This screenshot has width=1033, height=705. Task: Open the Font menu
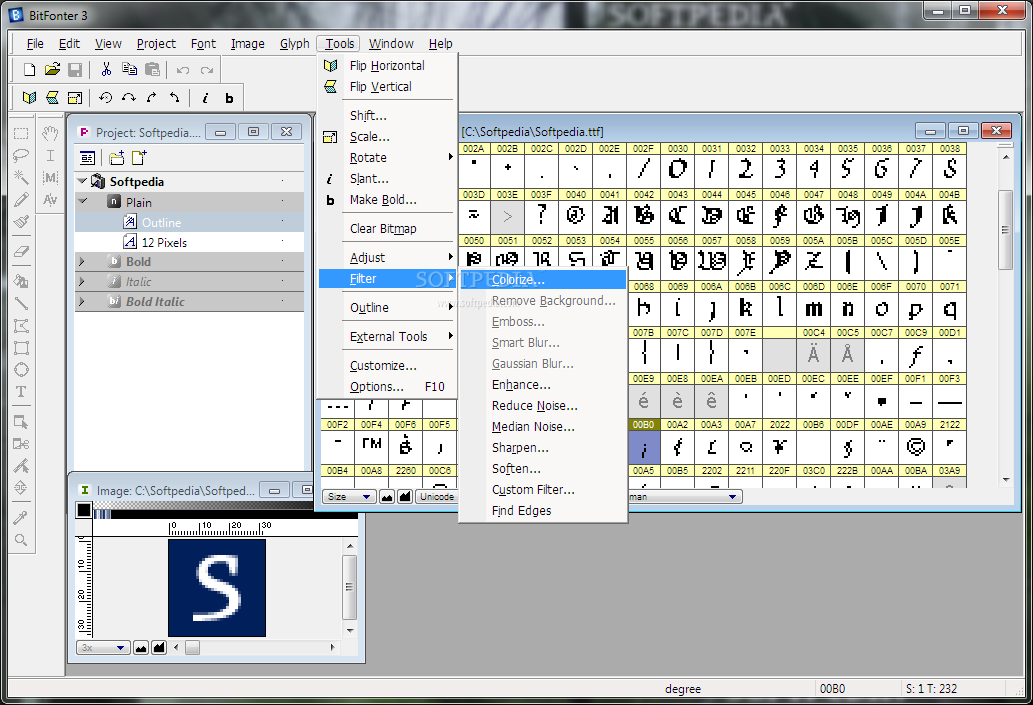203,43
